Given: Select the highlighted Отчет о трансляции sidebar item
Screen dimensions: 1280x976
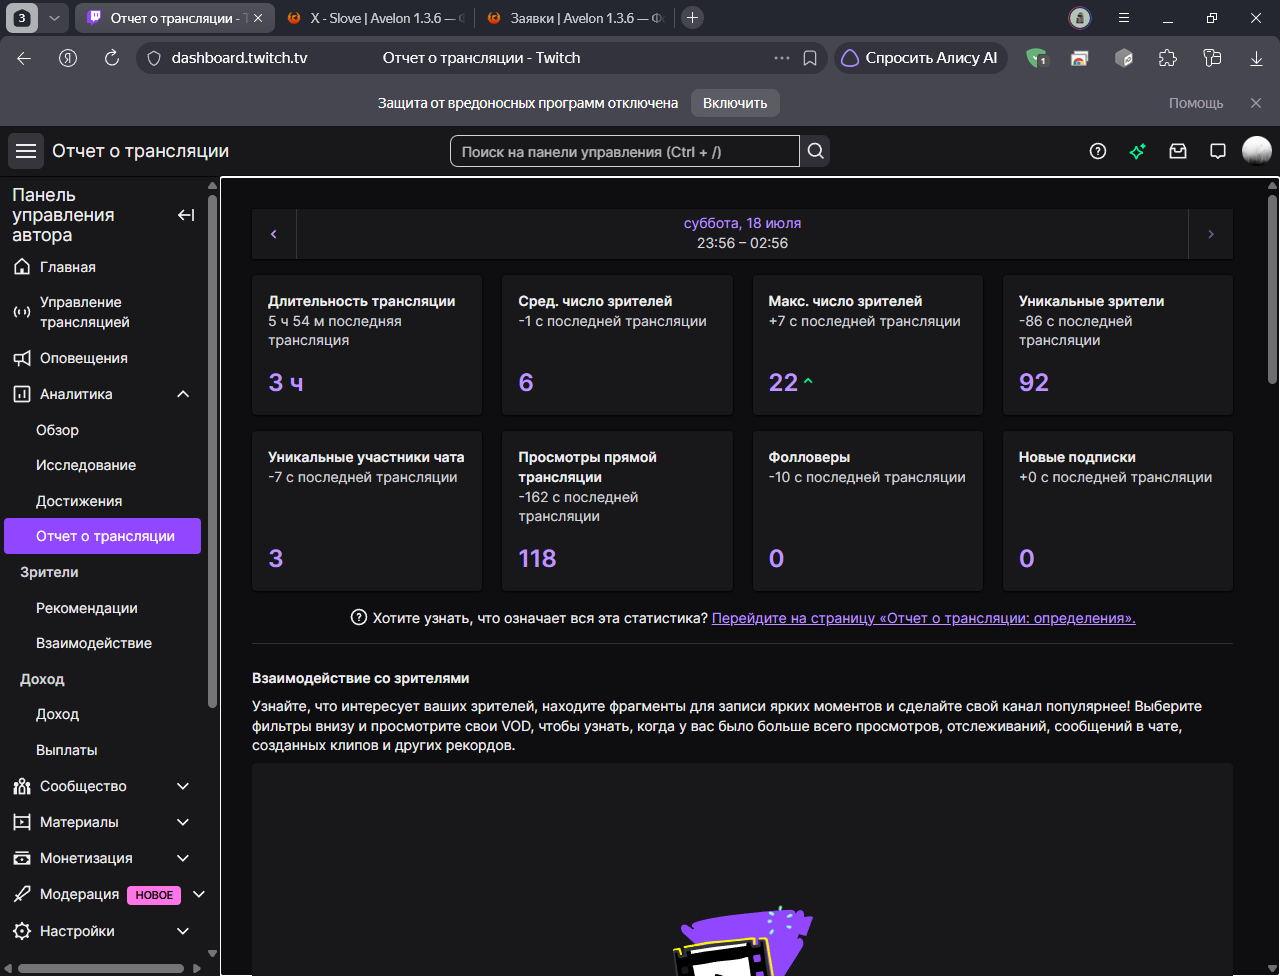Looking at the screenshot, I should pyautogui.click(x=103, y=536).
